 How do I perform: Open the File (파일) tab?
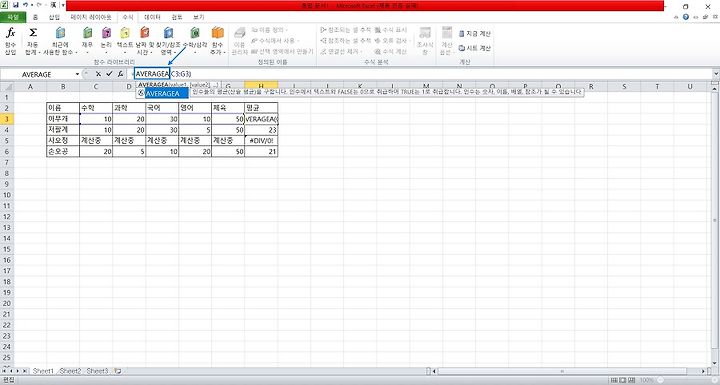click(x=13, y=17)
